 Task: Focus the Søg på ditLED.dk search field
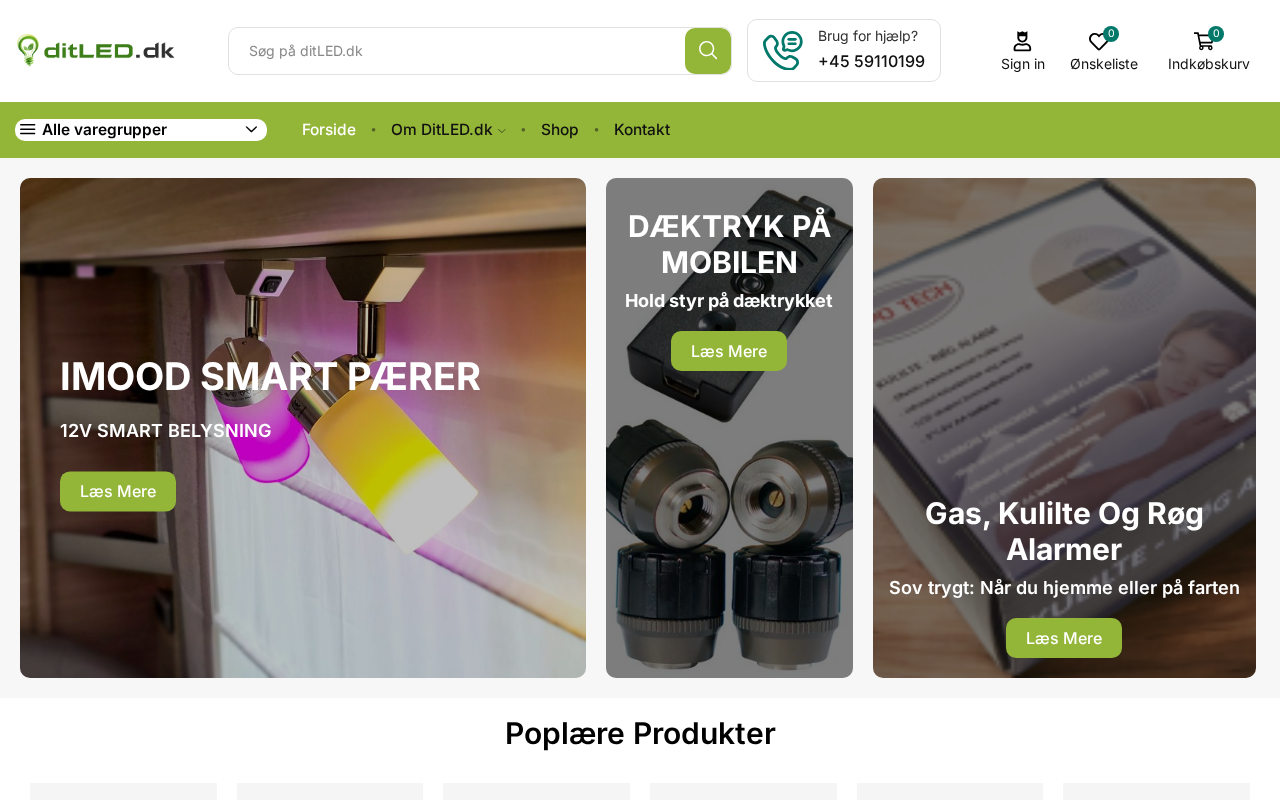[457, 51]
